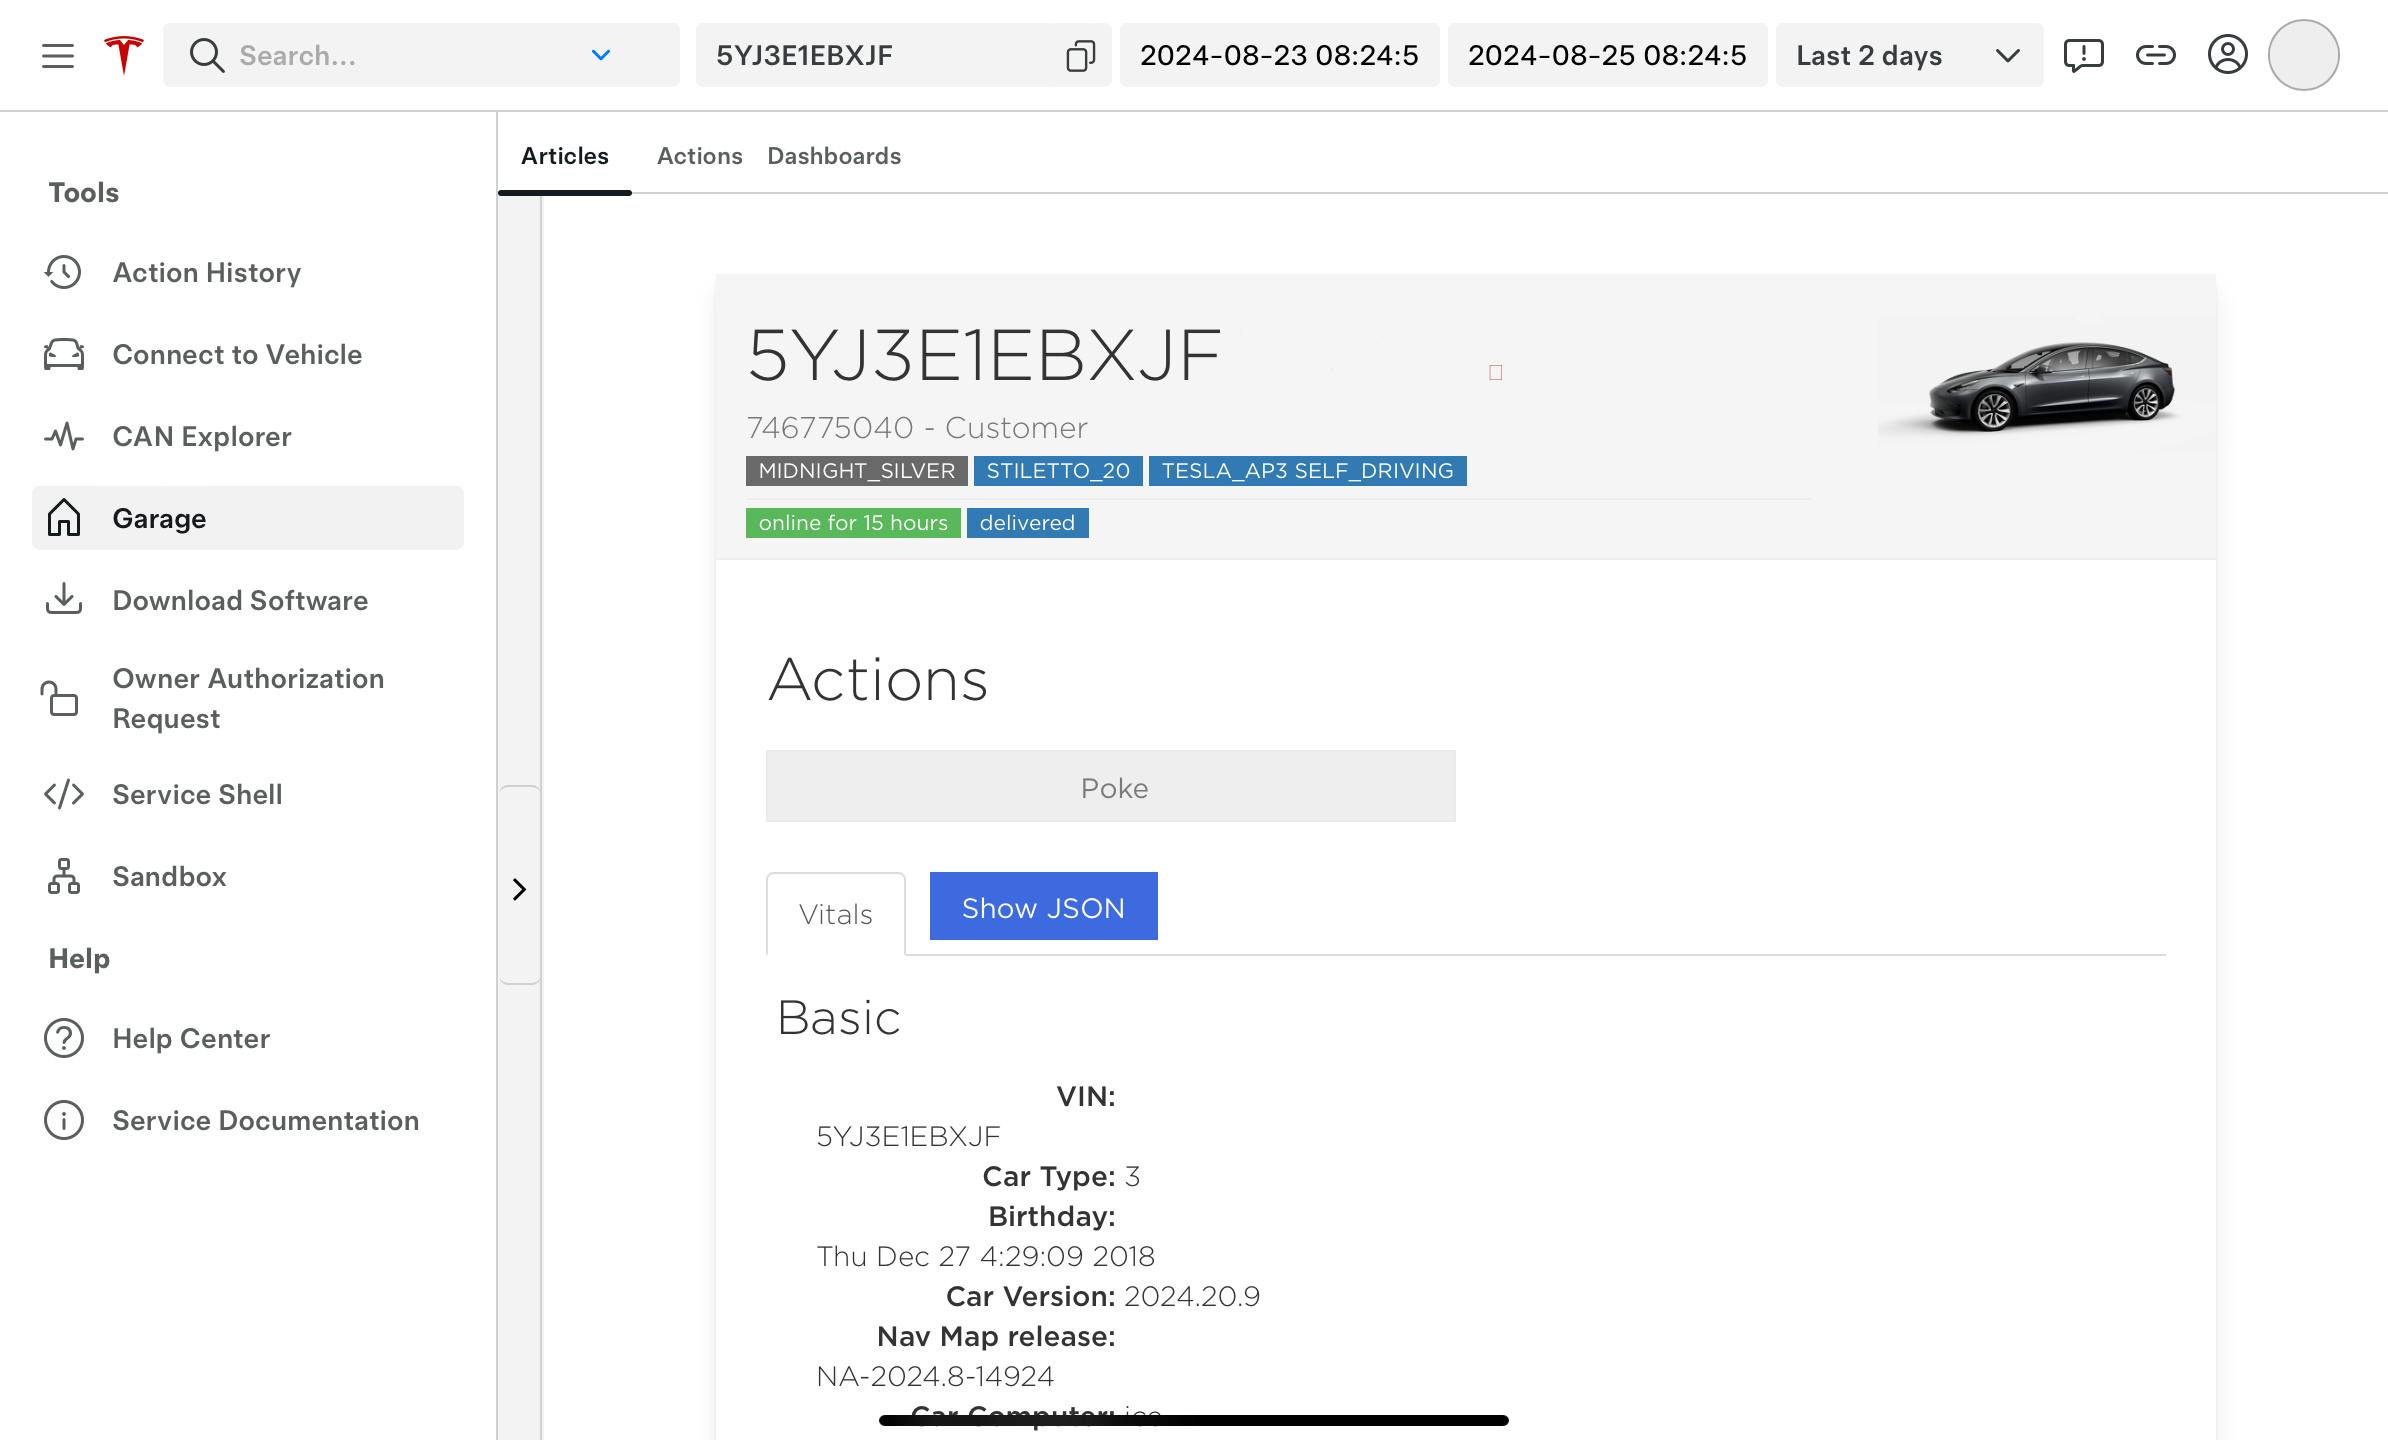2388x1440 pixels.
Task: Click the link share icon
Action: pos(2155,55)
